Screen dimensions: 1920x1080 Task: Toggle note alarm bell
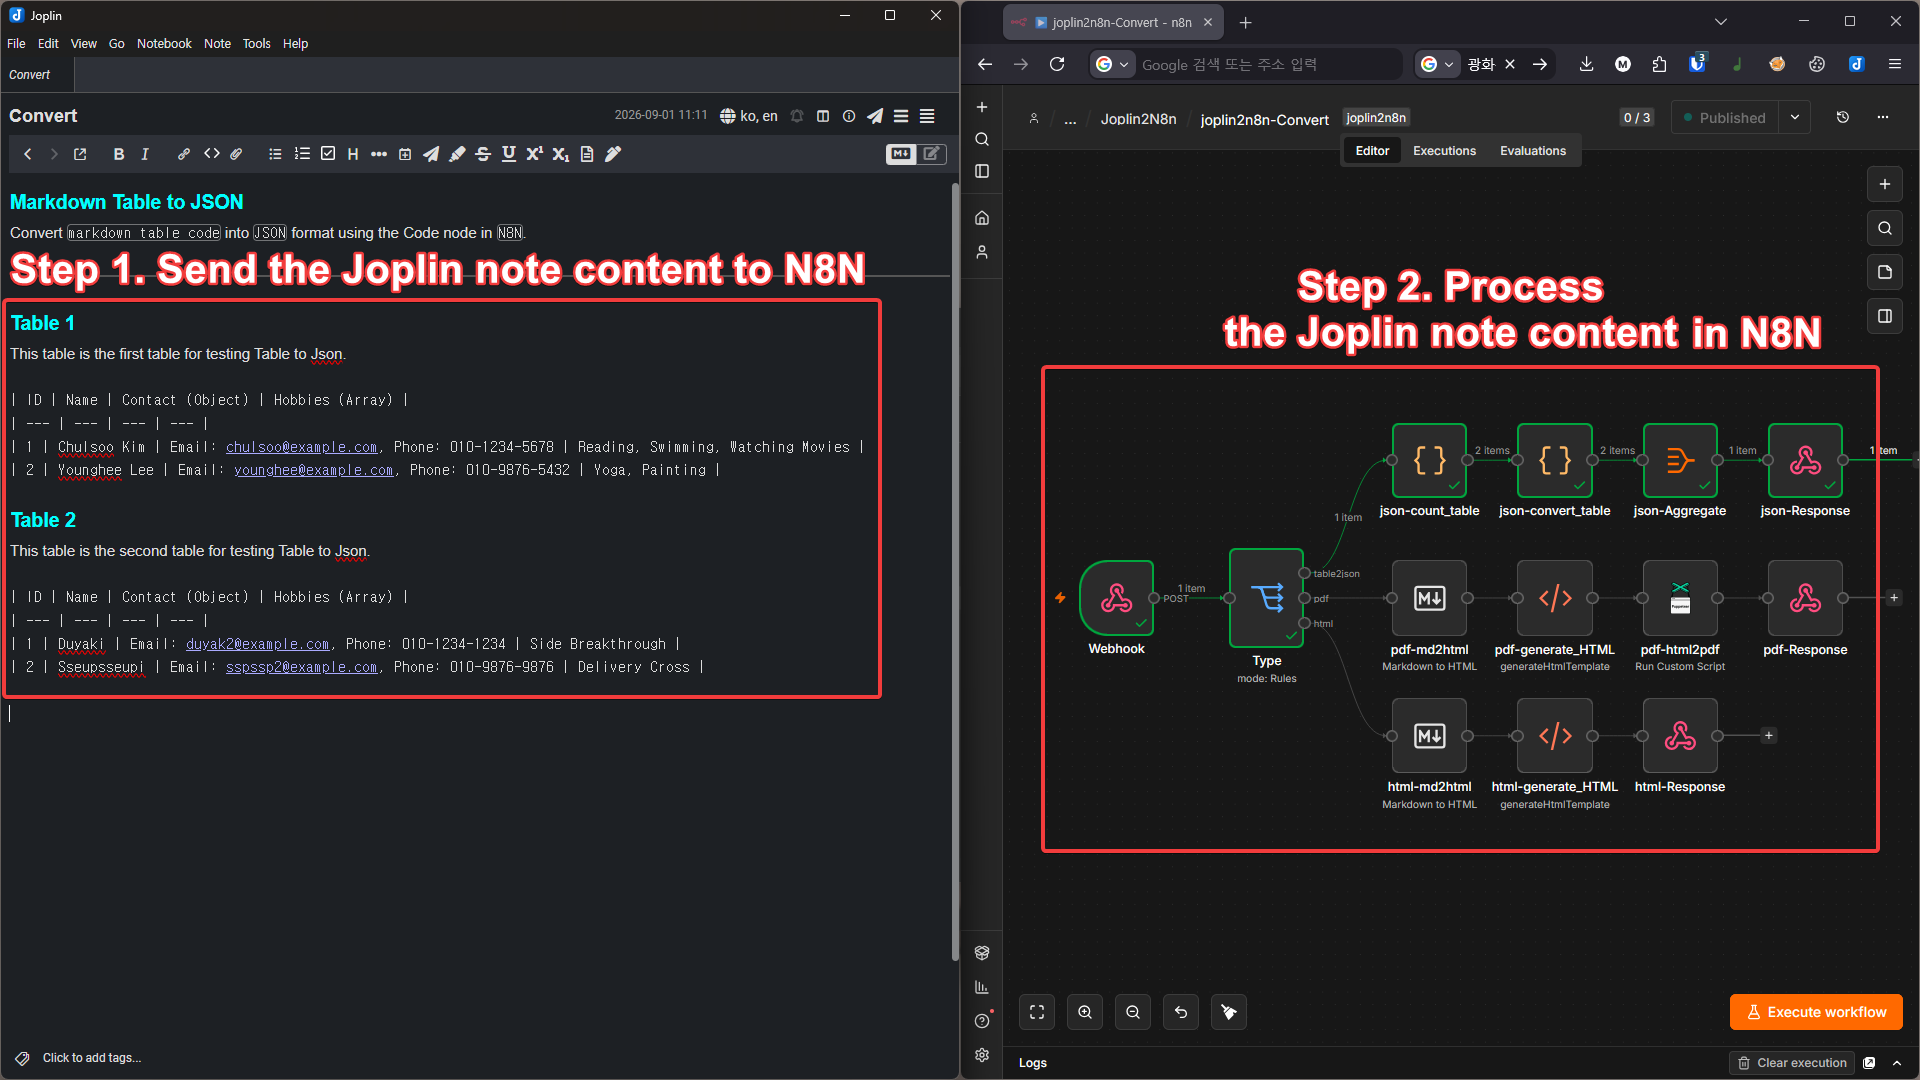(x=797, y=116)
